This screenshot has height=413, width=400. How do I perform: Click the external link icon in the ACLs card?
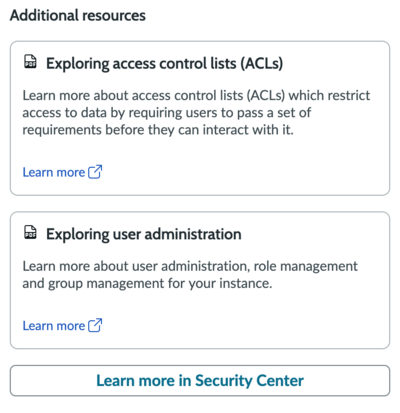[x=95, y=172]
